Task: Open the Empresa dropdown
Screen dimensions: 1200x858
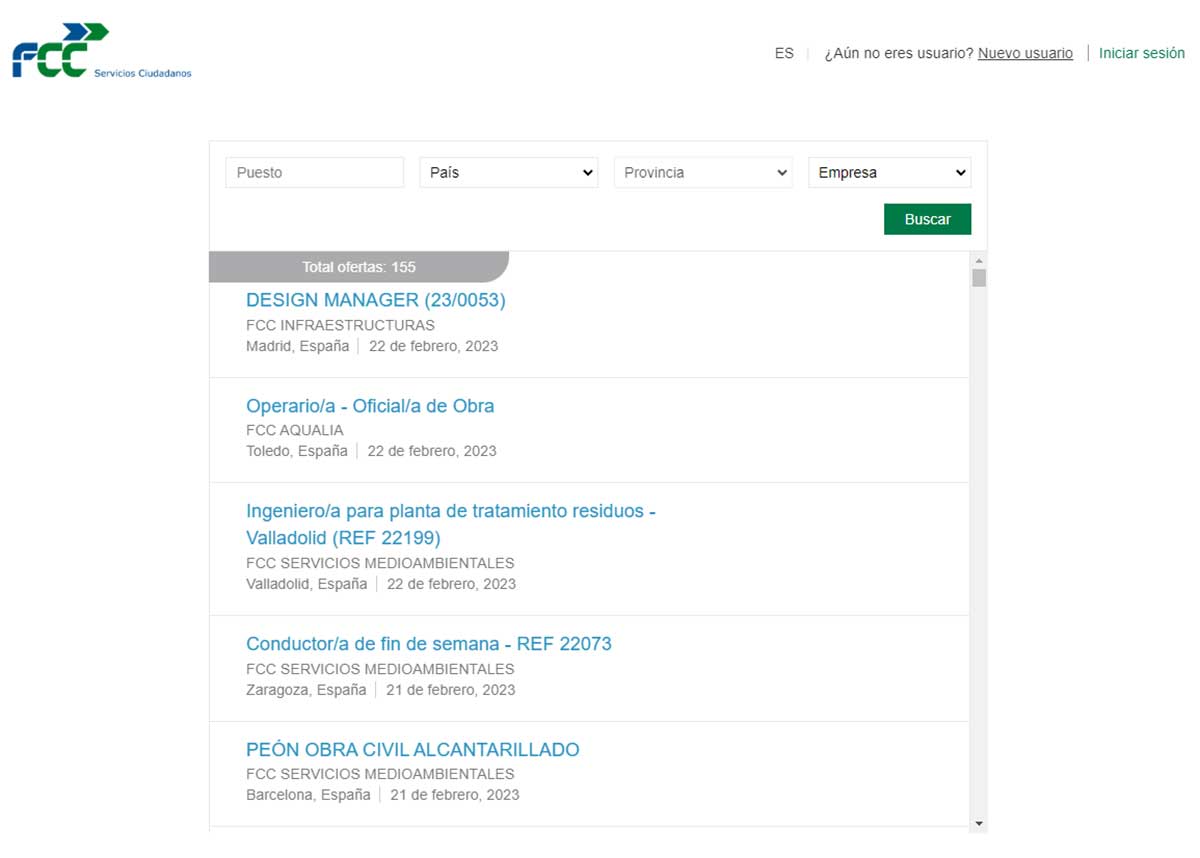Action: click(889, 172)
